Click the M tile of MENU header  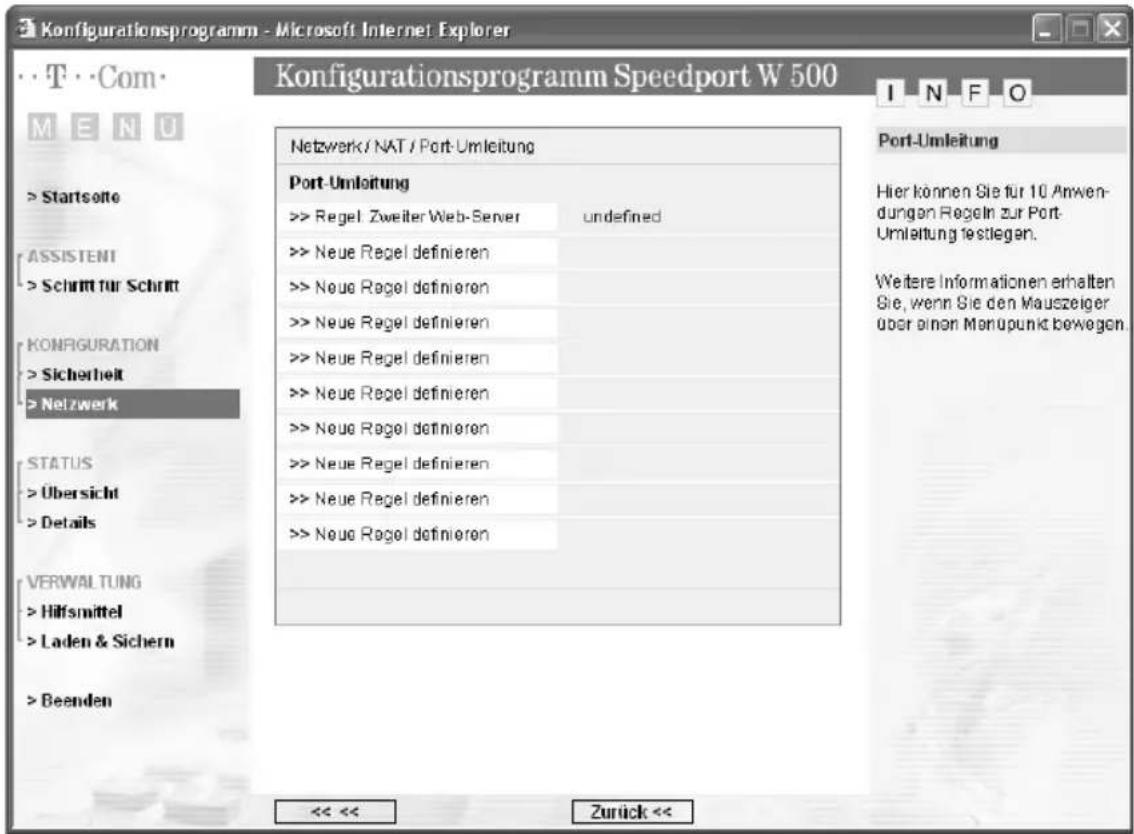coord(42,127)
